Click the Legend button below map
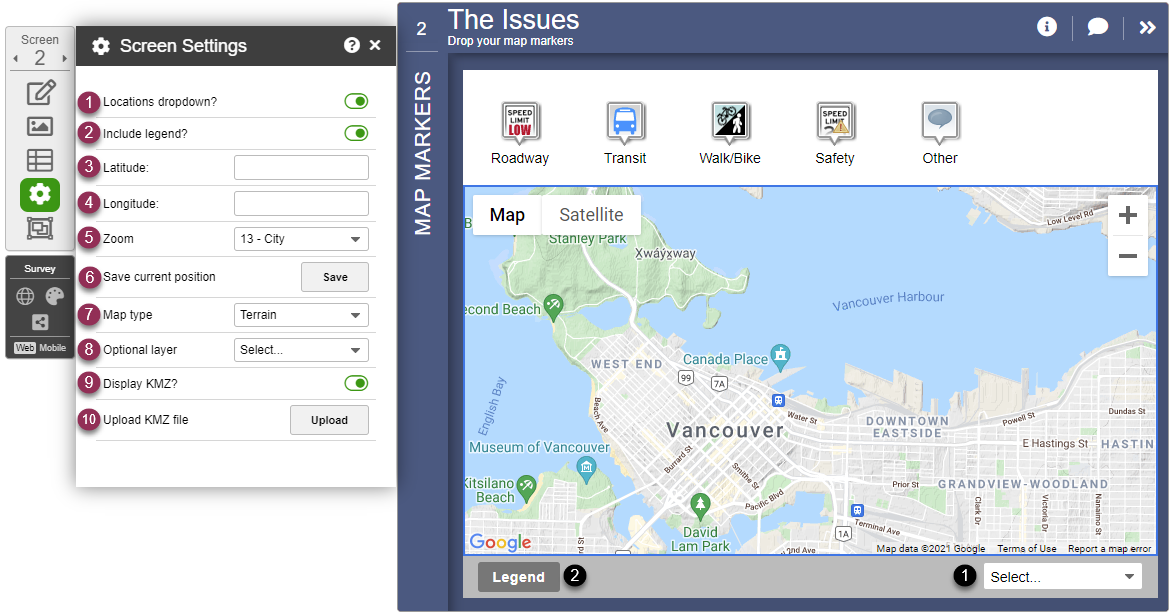 [x=518, y=578]
